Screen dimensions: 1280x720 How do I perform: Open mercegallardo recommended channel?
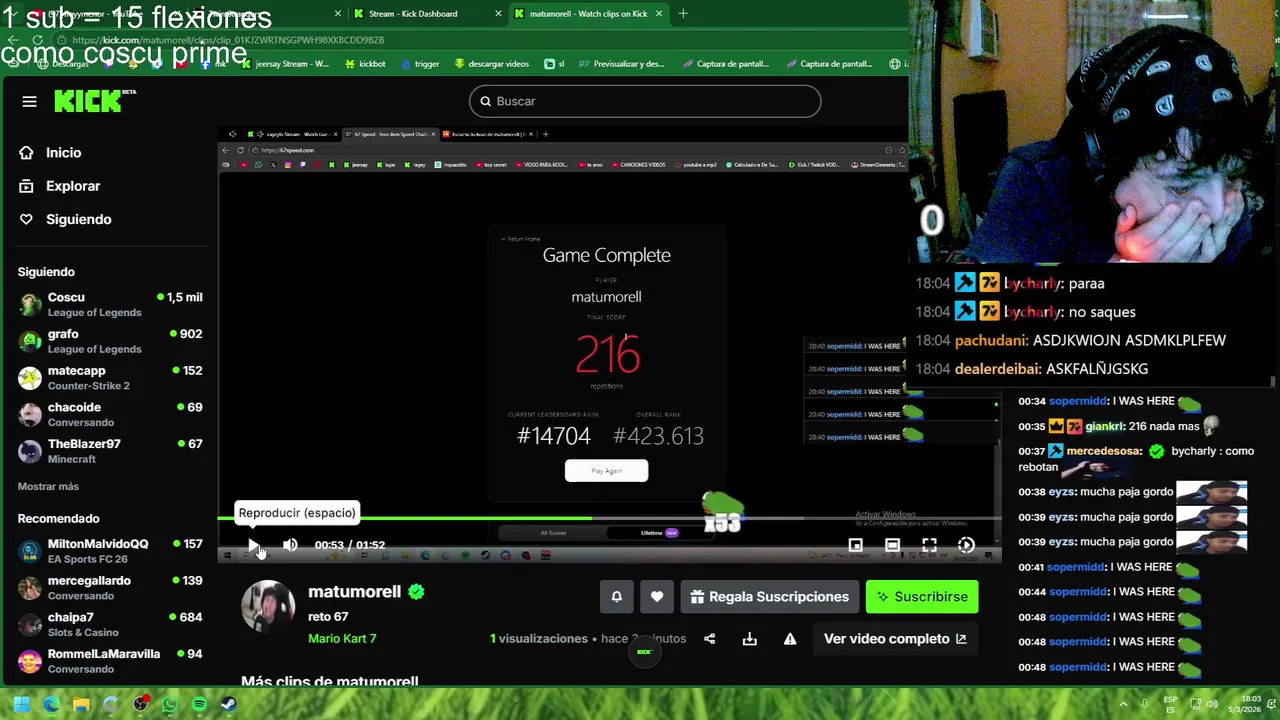(x=110, y=587)
